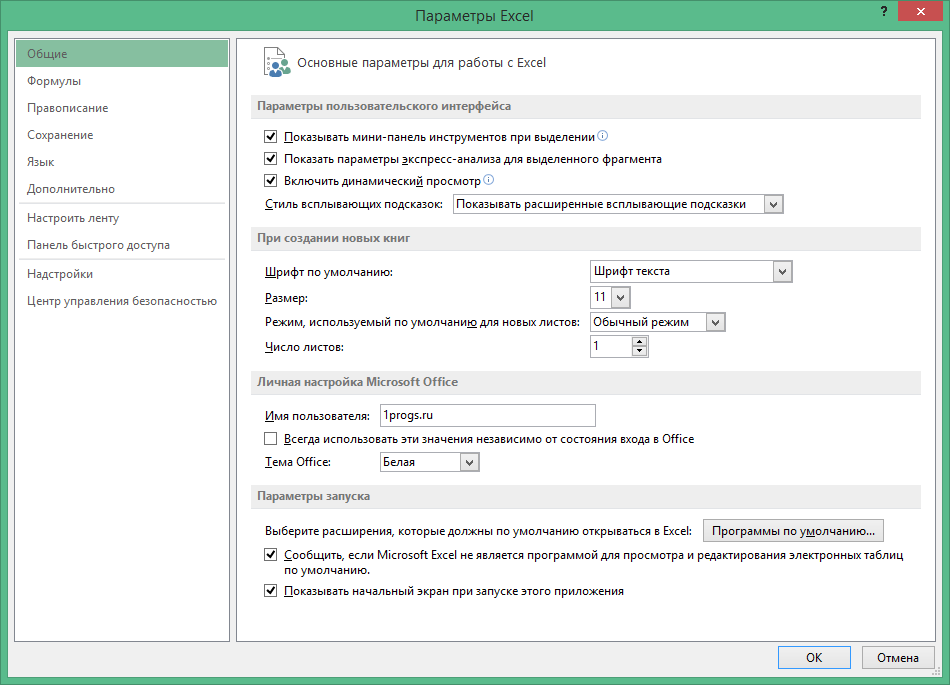Open Тема Office dropdown
This screenshot has width=950, height=685.
(469, 462)
